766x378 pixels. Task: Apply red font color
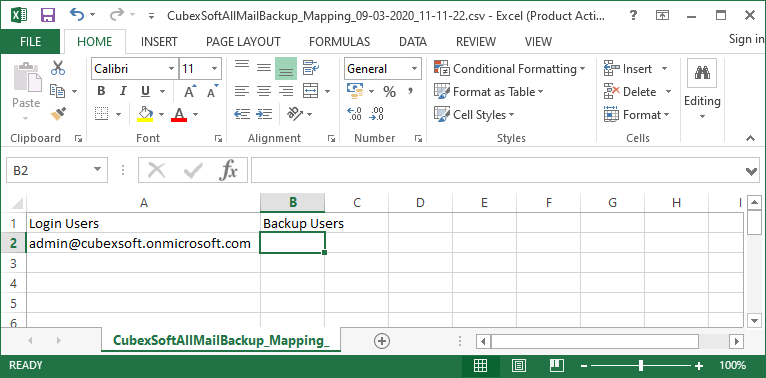click(x=179, y=114)
